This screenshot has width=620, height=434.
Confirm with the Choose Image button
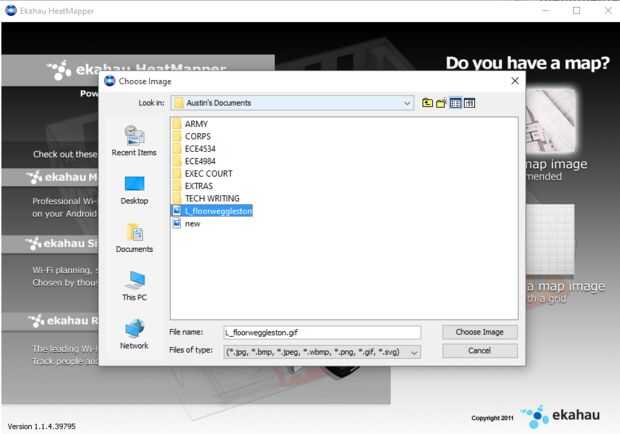tap(480, 332)
